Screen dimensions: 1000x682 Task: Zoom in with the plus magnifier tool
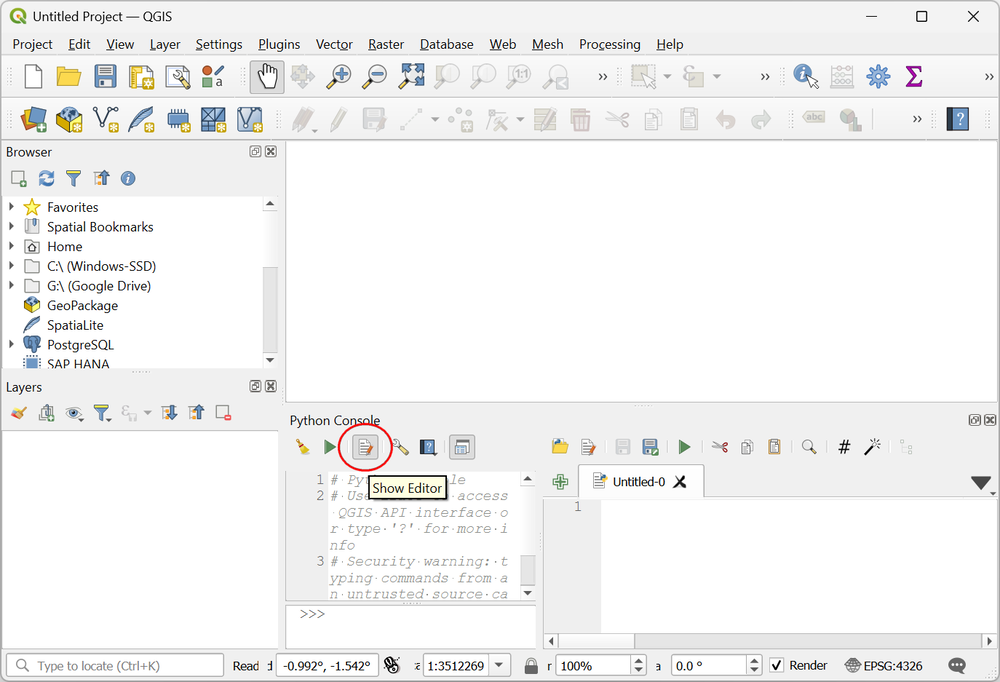coord(338,77)
